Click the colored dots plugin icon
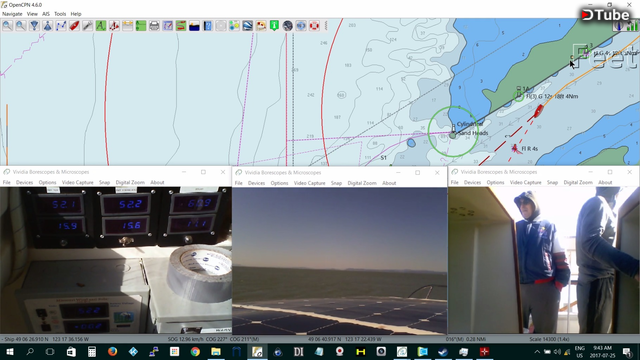640x360 pixels. pos(234,26)
